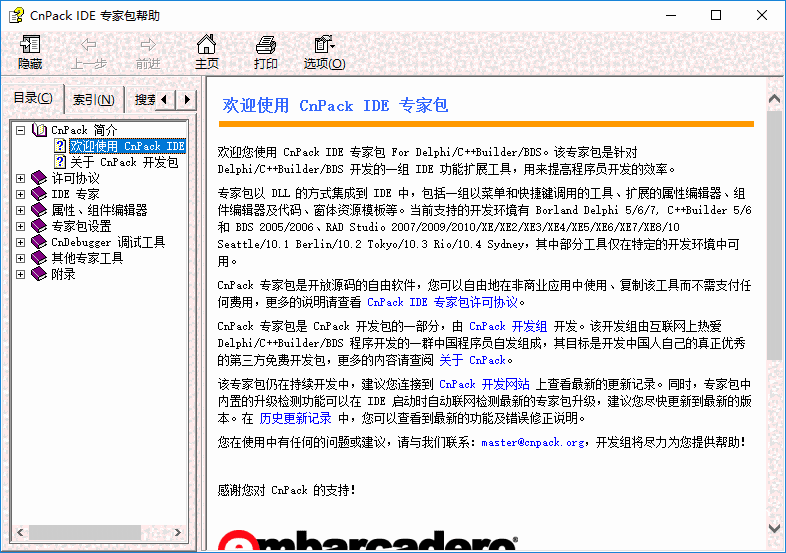Visit the CnPack 开发网站 link

coord(484,384)
